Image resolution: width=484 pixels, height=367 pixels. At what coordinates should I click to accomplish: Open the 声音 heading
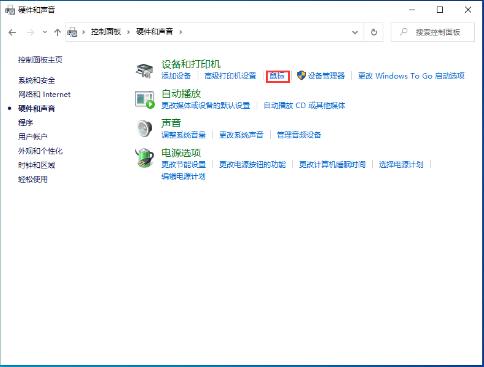pyautogui.click(x=171, y=123)
